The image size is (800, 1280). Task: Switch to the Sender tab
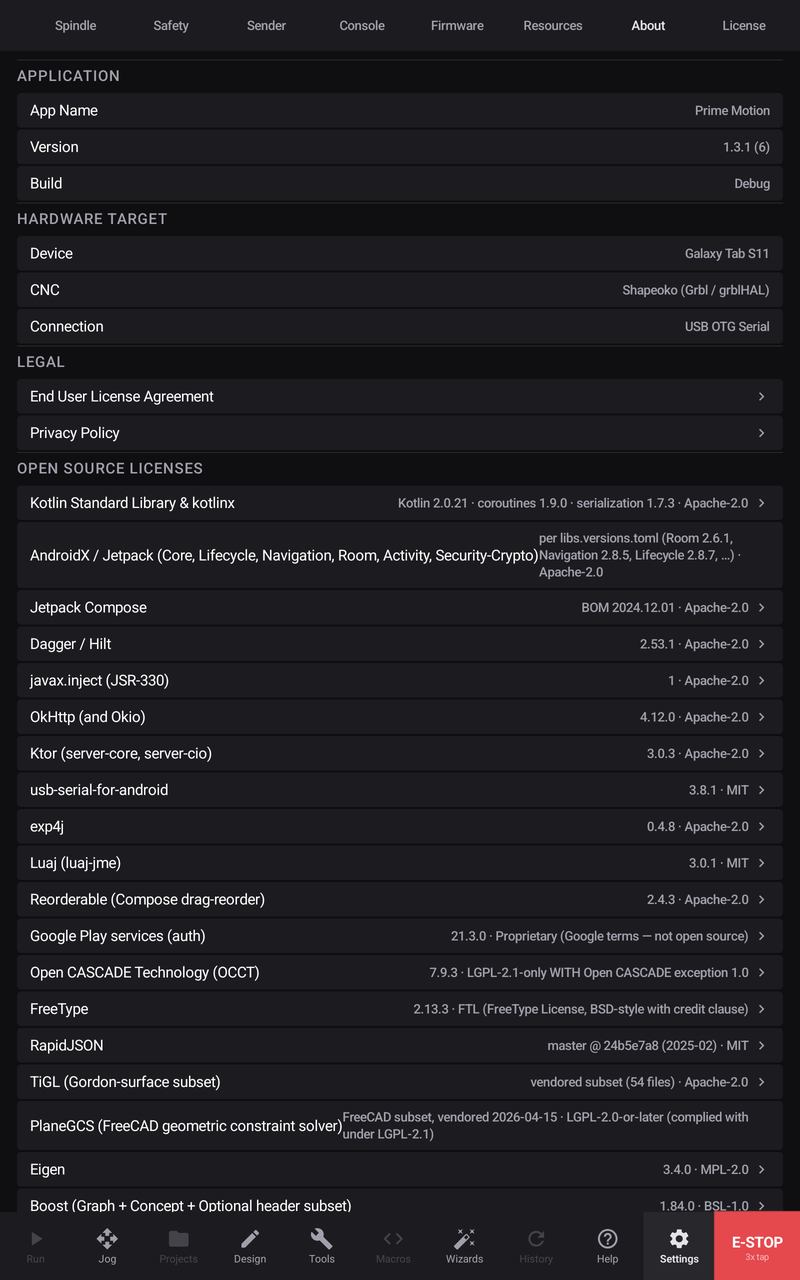[267, 26]
